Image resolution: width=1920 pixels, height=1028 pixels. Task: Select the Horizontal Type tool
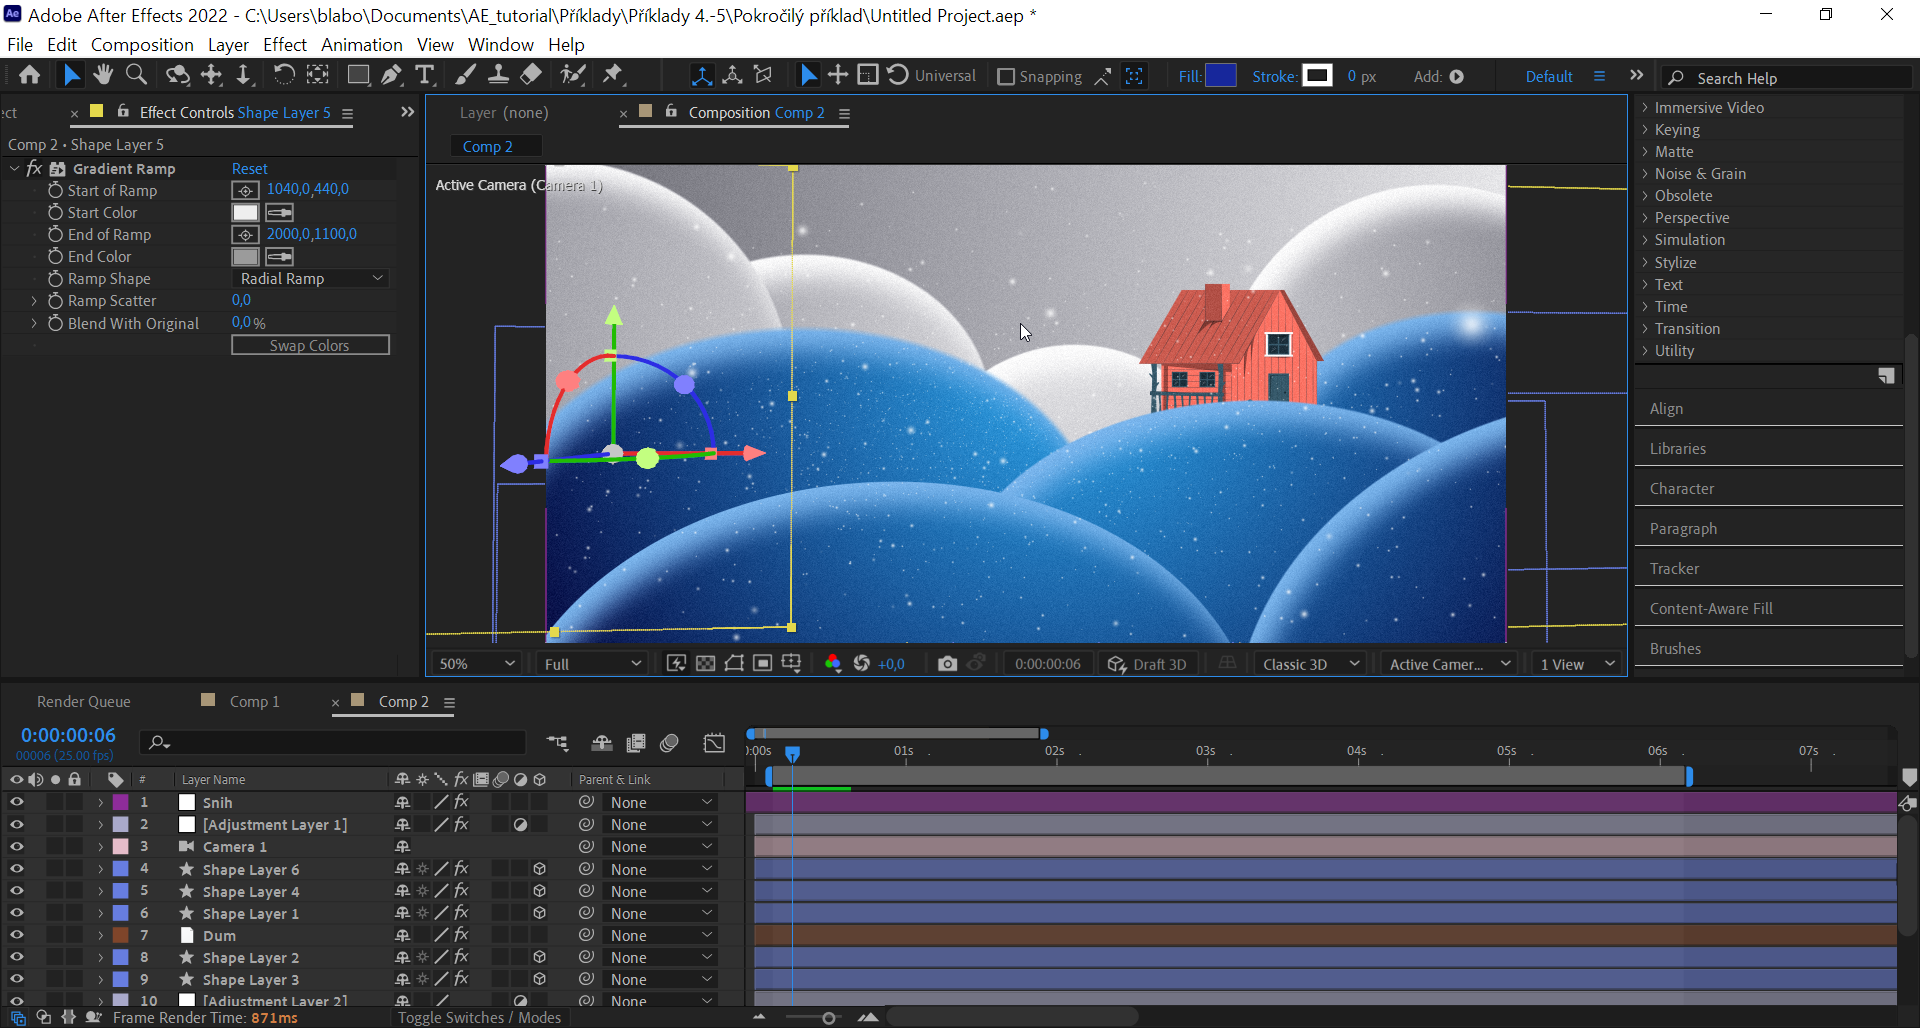click(x=425, y=75)
